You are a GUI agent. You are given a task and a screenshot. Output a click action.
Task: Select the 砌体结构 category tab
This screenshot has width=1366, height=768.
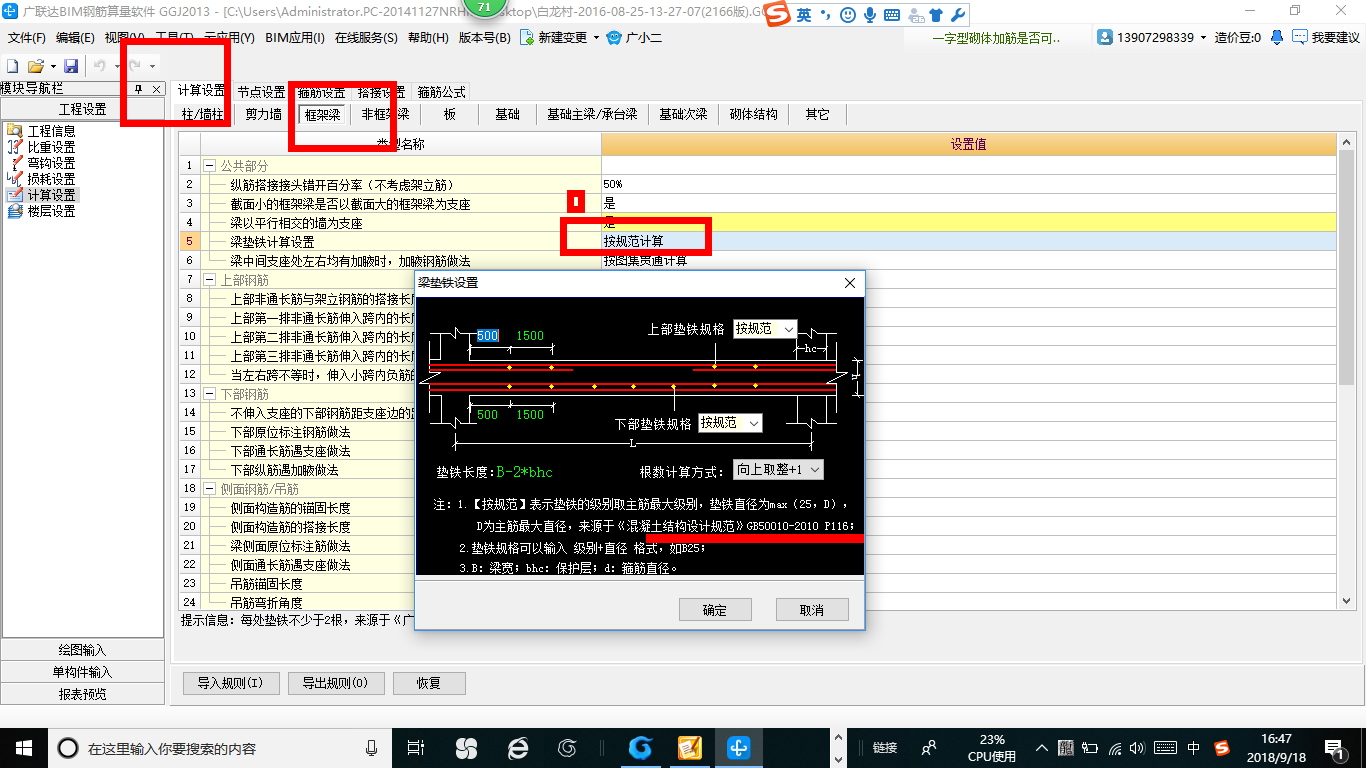point(753,114)
